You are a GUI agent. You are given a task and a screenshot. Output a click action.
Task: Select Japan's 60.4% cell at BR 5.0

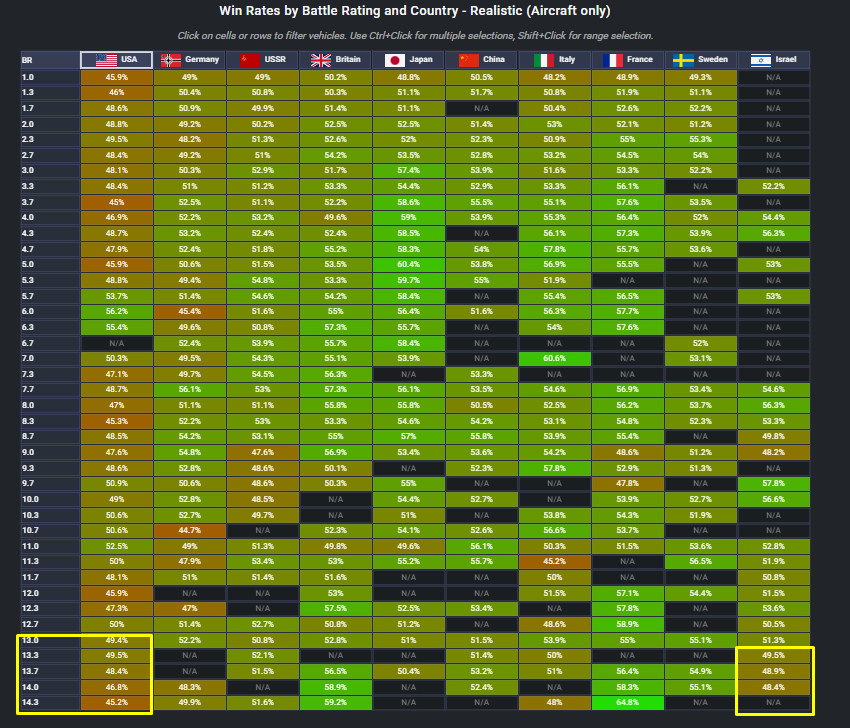click(x=408, y=264)
